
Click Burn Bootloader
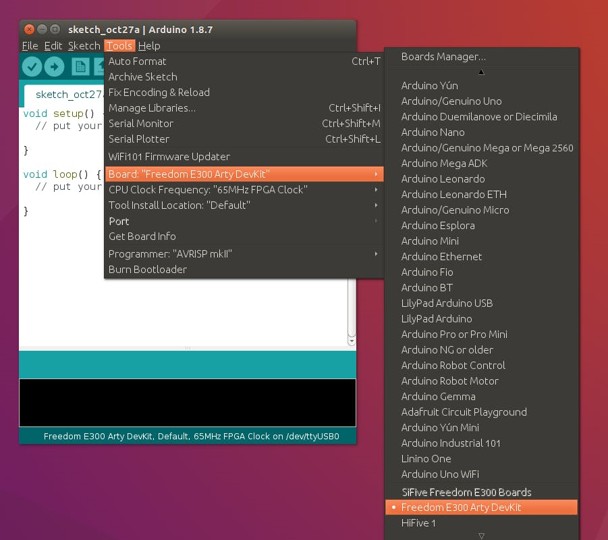(x=147, y=270)
